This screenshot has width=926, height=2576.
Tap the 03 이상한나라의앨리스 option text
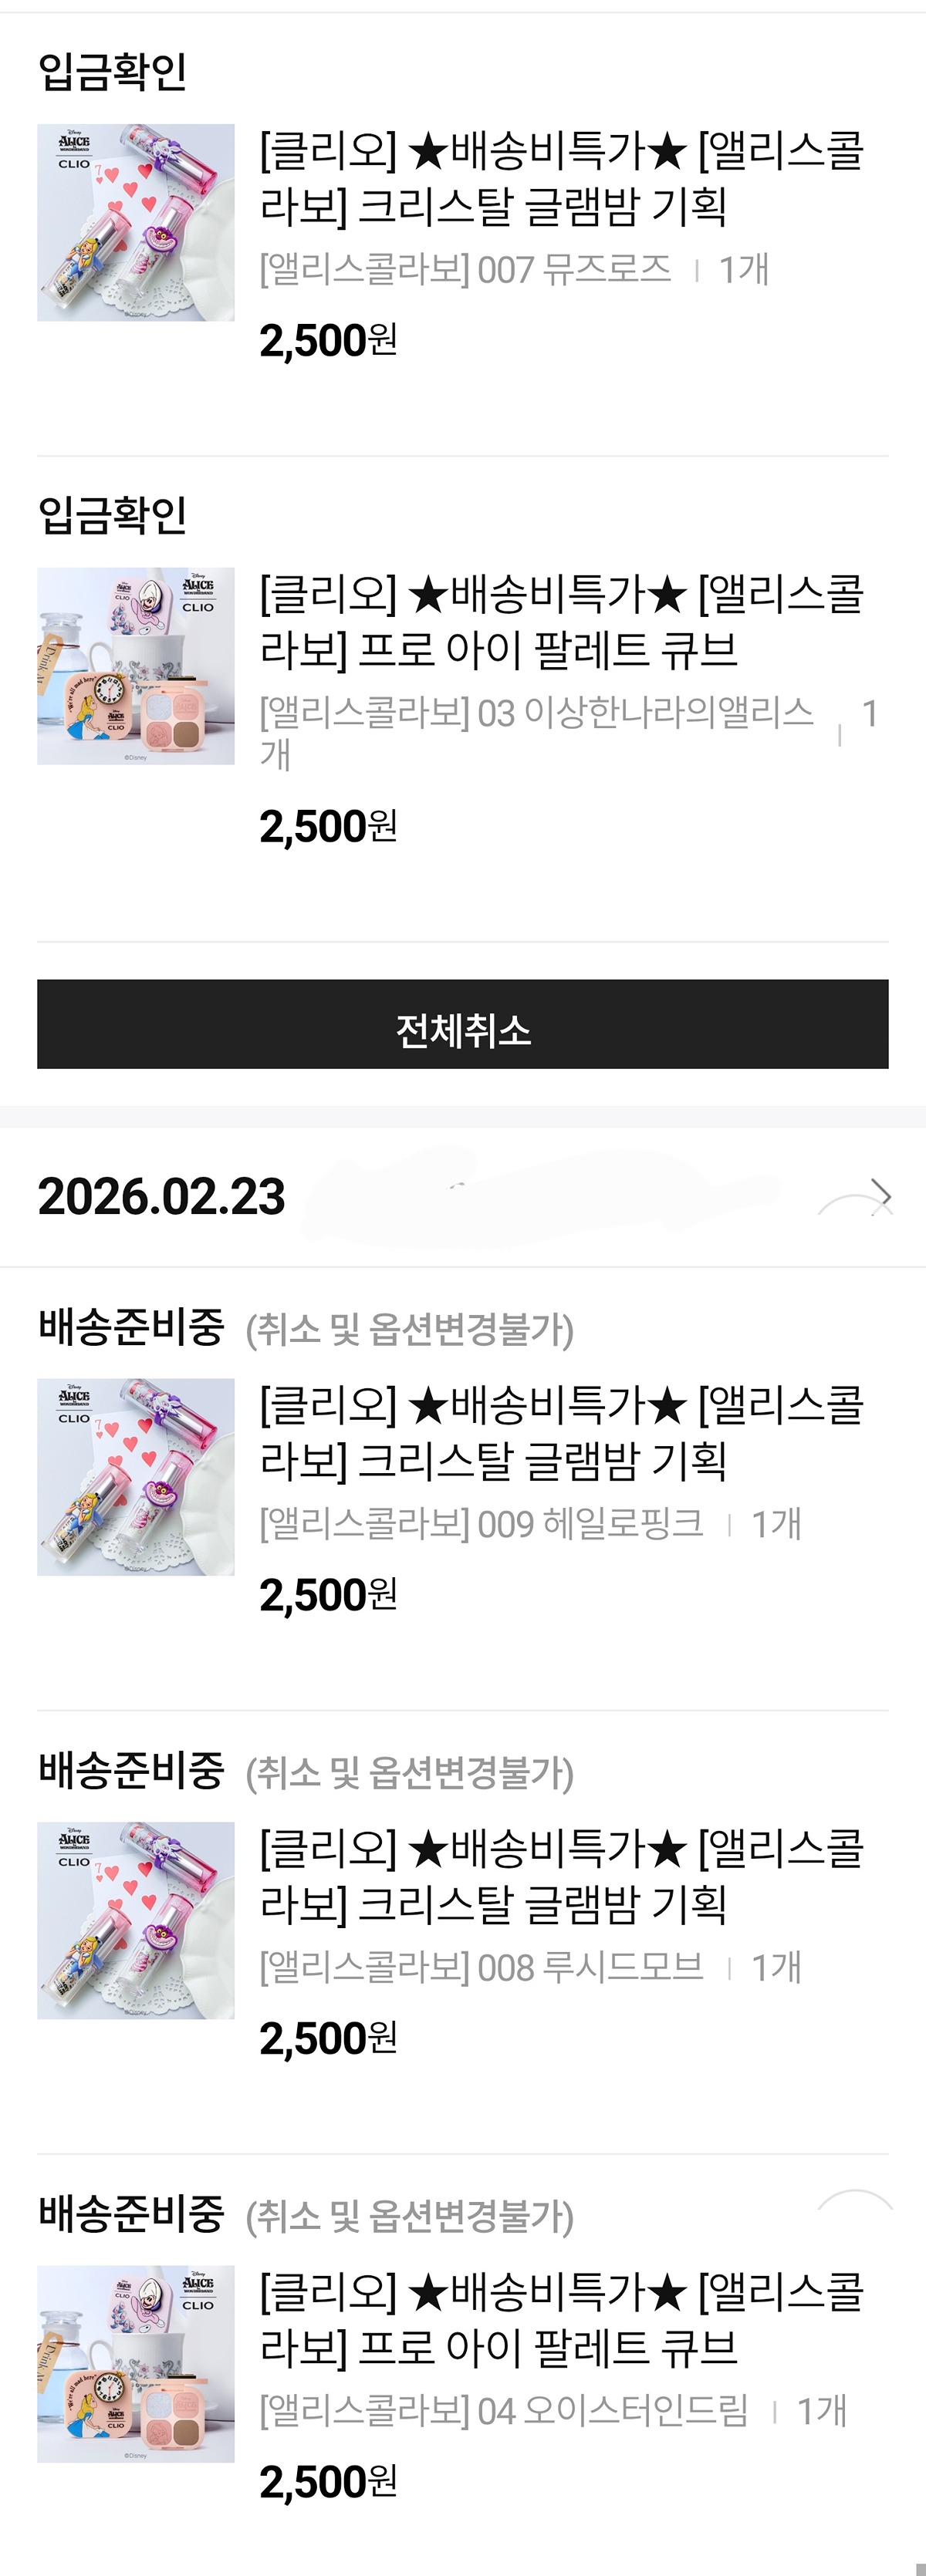537,714
